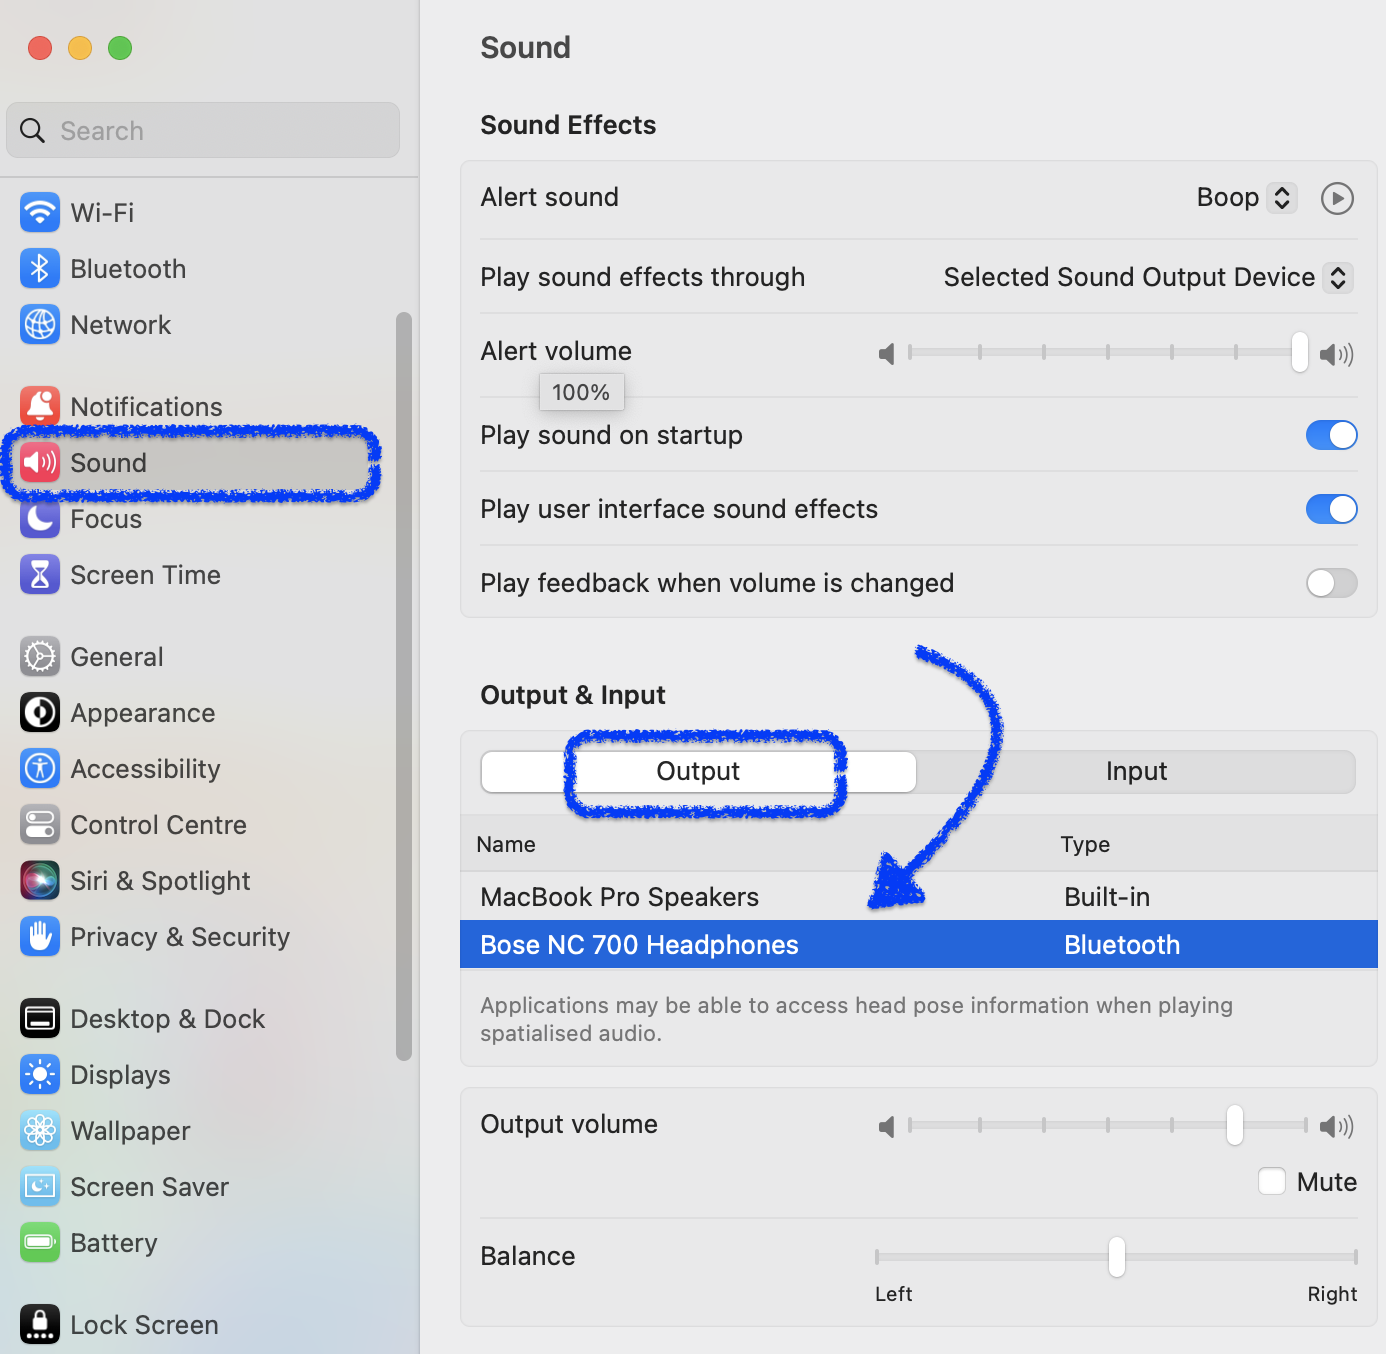Select the Wi-Fi label in the sidebar
Screen dimensions: 1386x1354
102,213
